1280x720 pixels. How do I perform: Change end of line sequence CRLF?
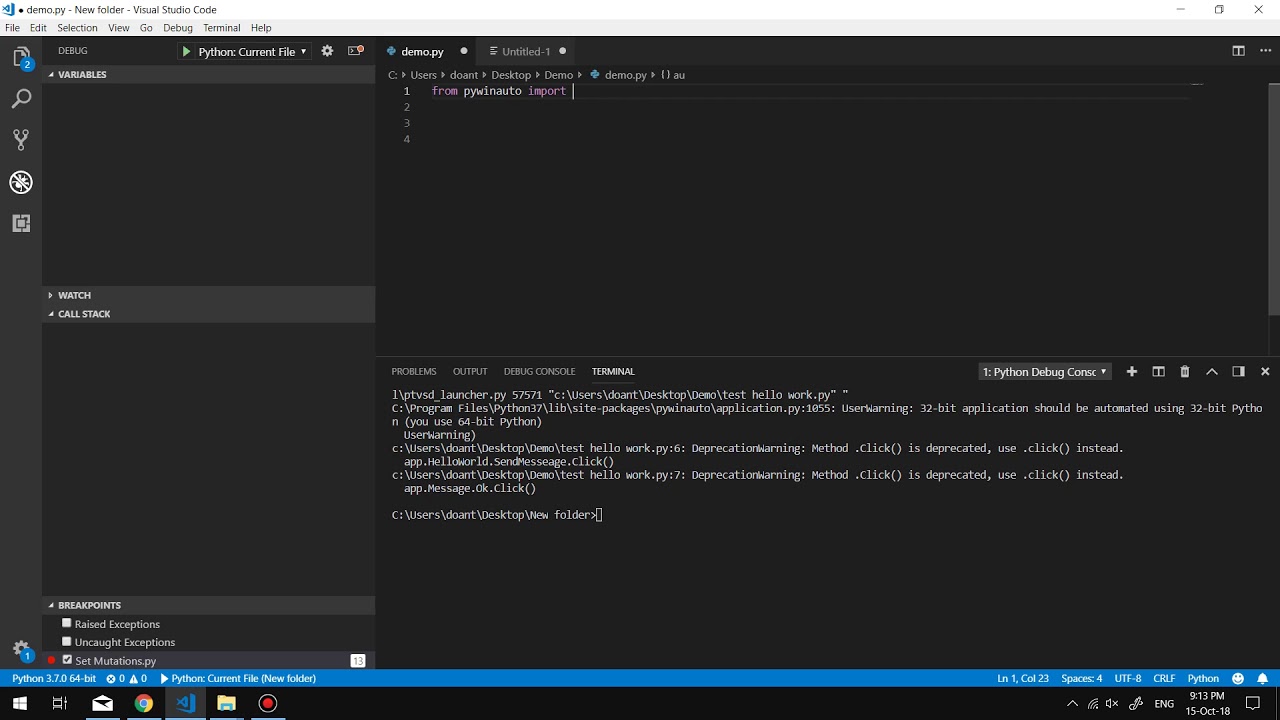coord(1164,678)
